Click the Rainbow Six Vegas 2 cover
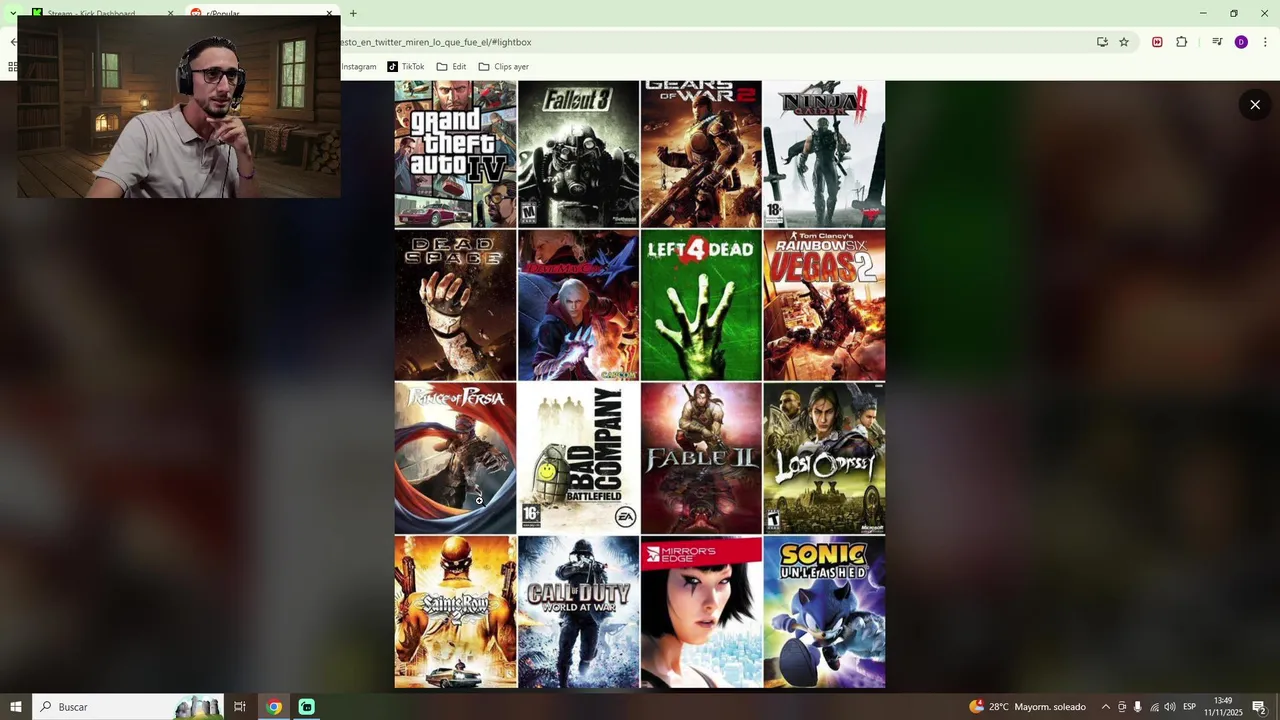1280x720 pixels. (x=824, y=306)
